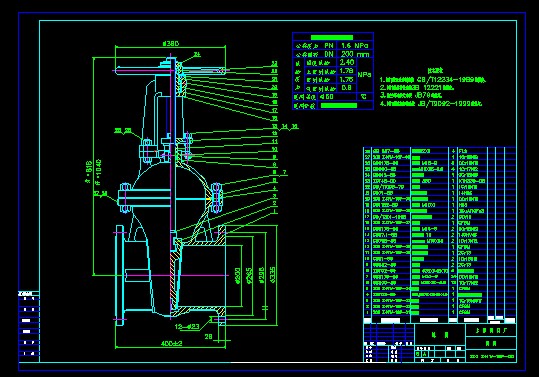Screen dimensions: 539x377
Task: Select note line citing GB/T12234-1989
Action: 433,80
